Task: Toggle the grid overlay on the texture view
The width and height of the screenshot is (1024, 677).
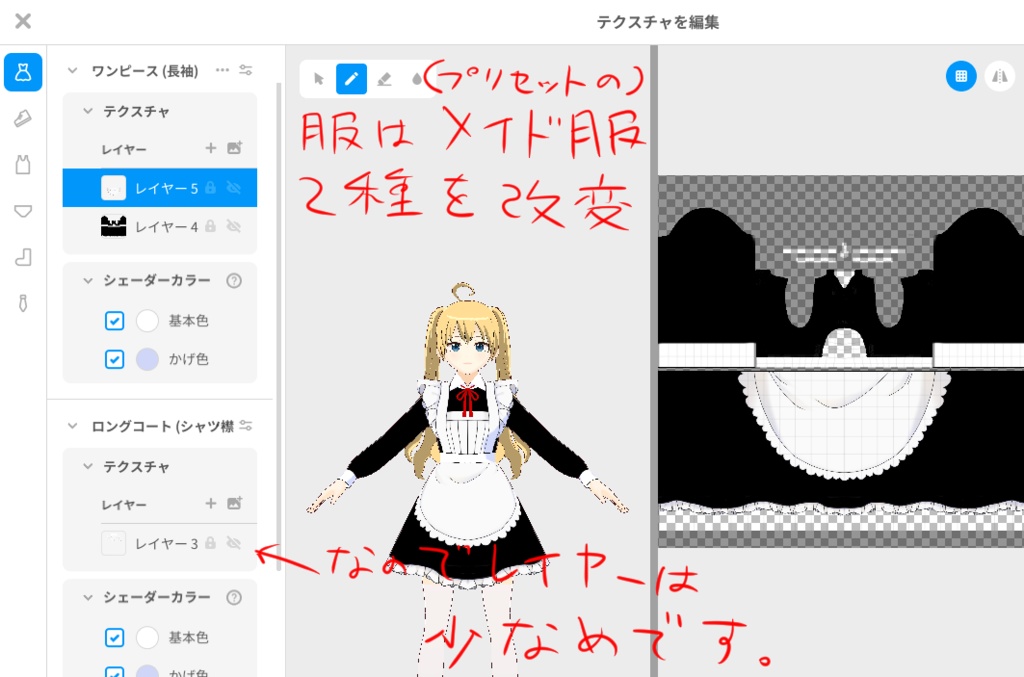Action: pyautogui.click(x=961, y=75)
